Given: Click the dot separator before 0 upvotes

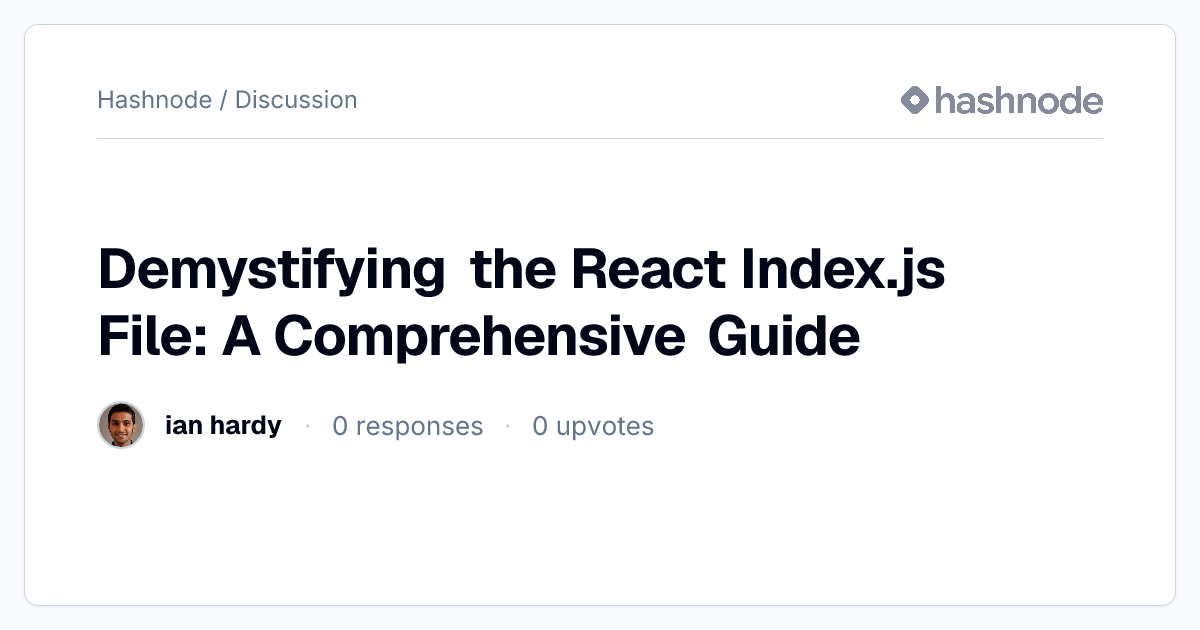Looking at the screenshot, I should coord(508,426).
